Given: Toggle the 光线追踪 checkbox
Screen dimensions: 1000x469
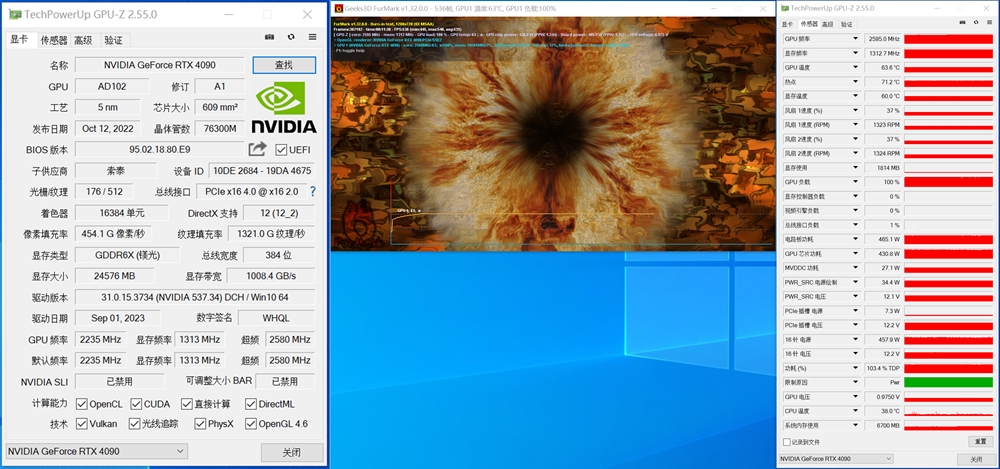Looking at the screenshot, I should [x=134, y=424].
